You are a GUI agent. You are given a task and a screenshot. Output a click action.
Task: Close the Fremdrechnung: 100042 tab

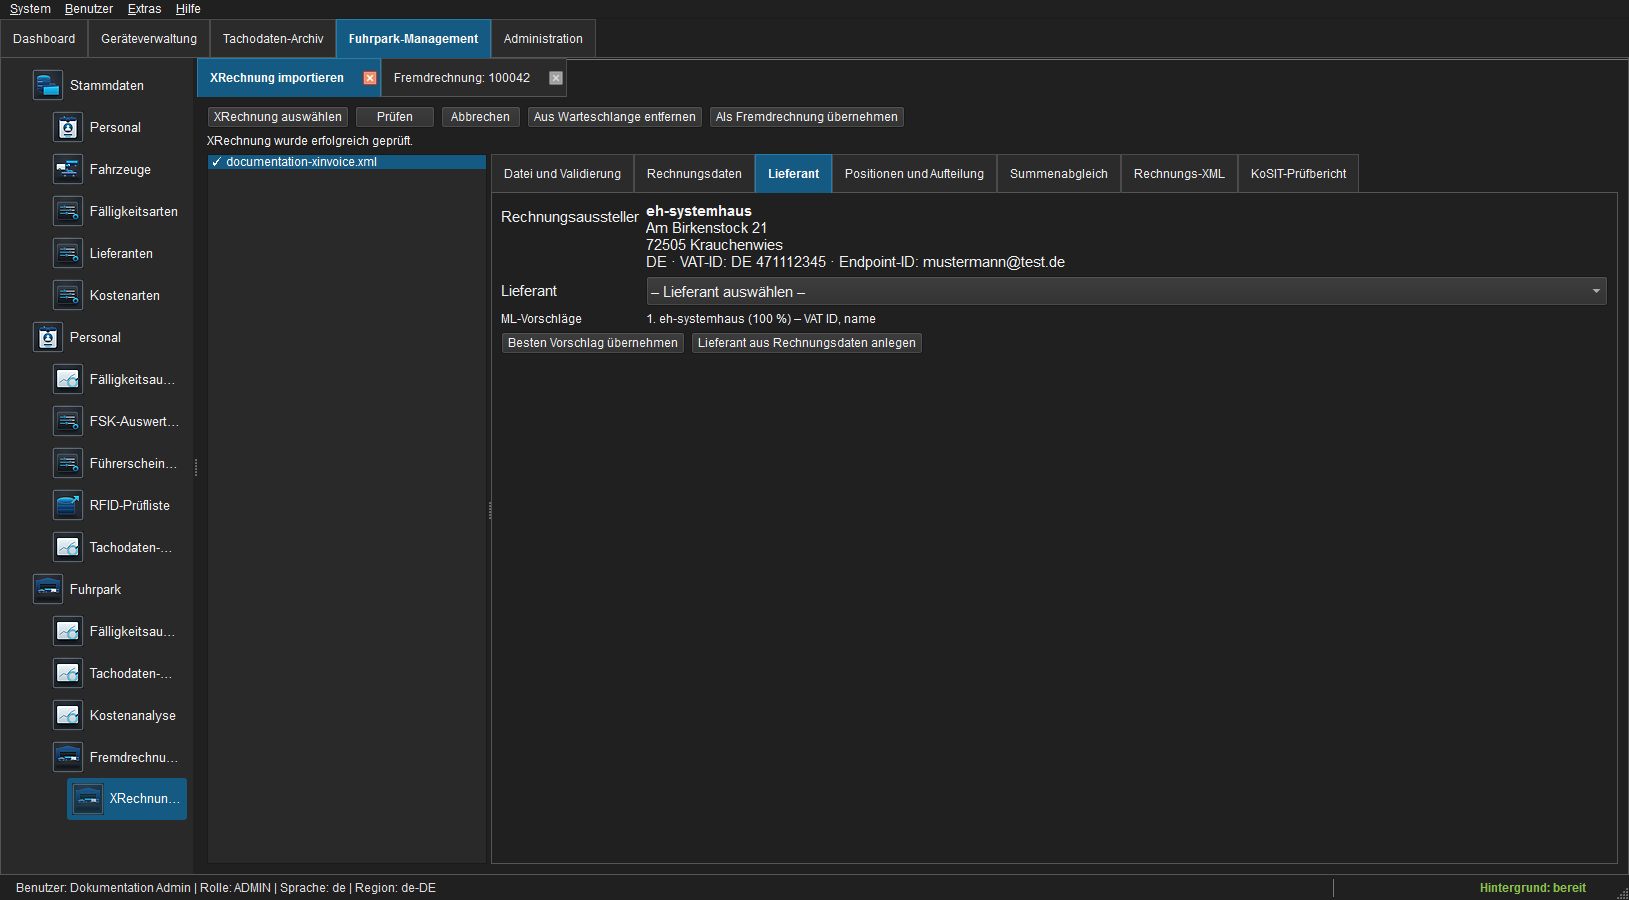coord(556,78)
